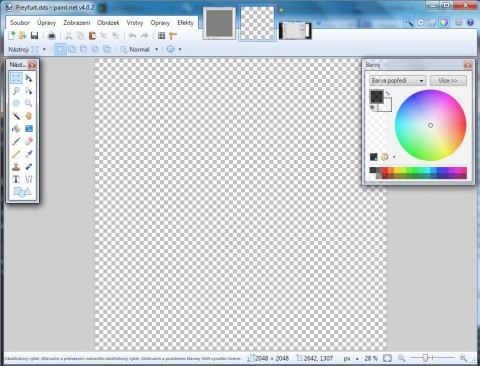Click the Paste clipboard icon
Screen dimensions: 480x366
(x=92, y=35)
